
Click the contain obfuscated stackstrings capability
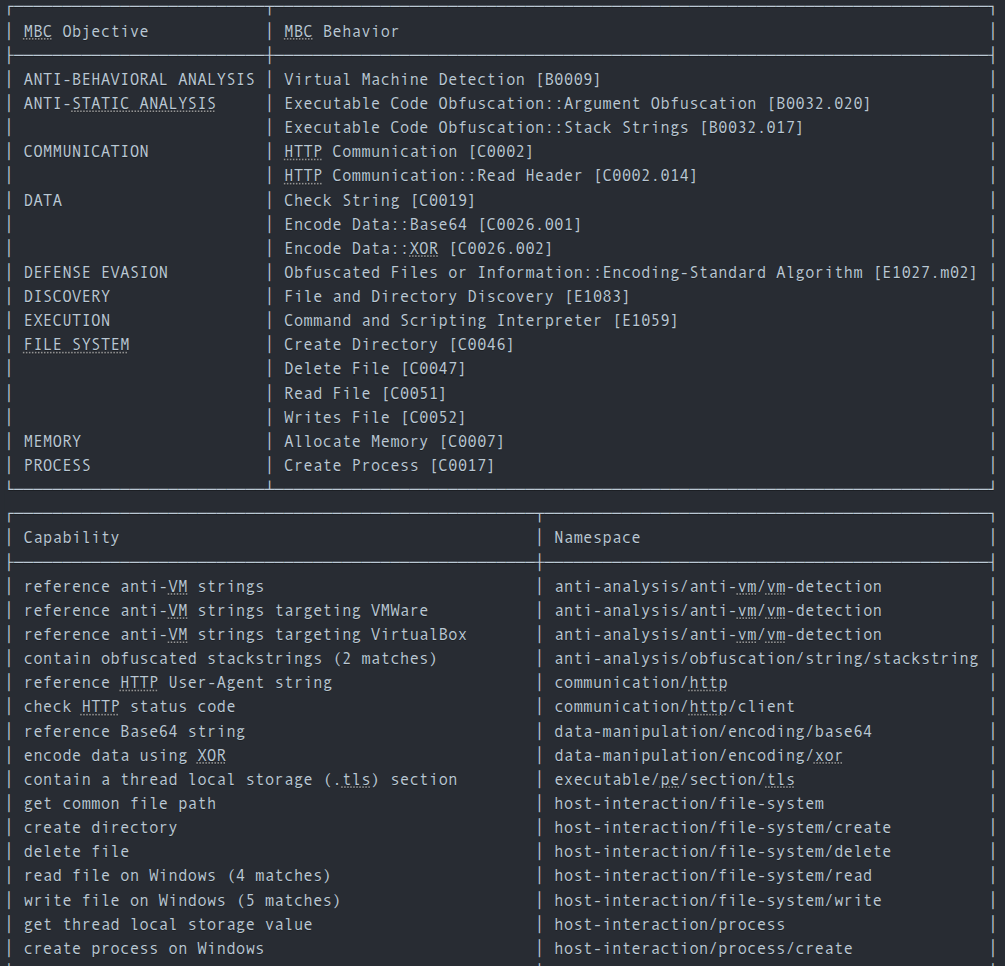tap(230, 659)
